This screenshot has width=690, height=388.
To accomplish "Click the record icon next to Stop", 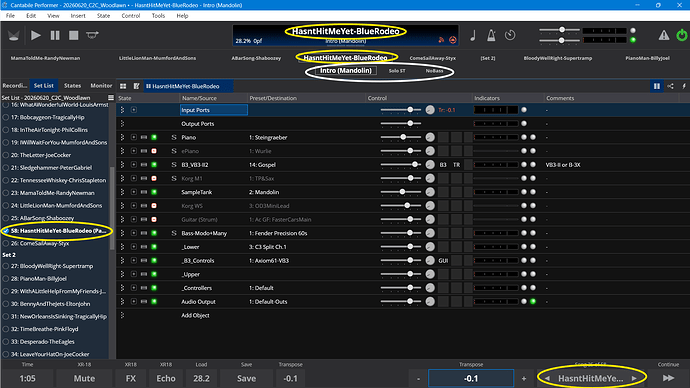I will [92, 35].
